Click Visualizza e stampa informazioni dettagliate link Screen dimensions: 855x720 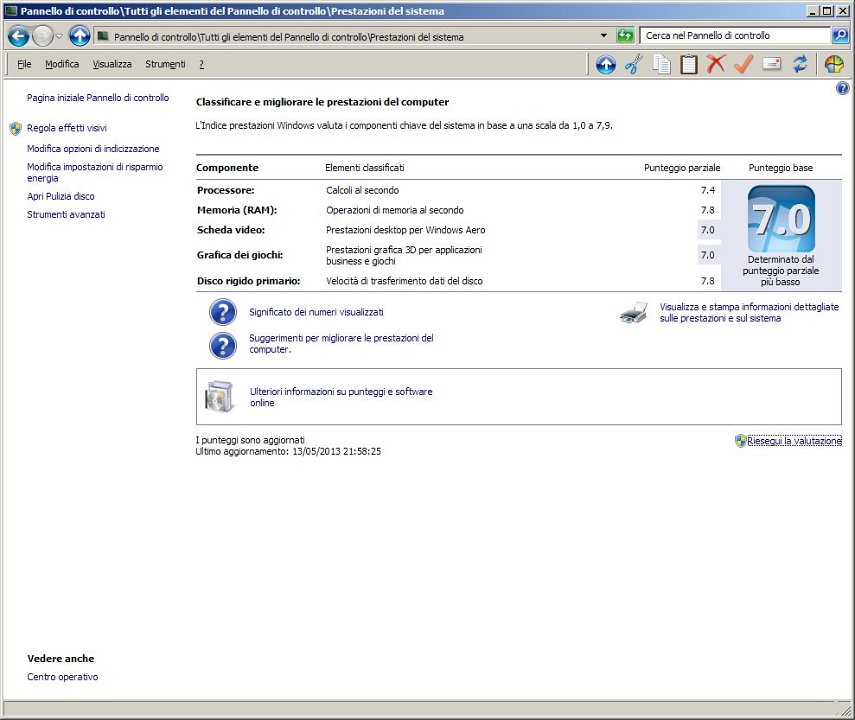[x=749, y=313]
